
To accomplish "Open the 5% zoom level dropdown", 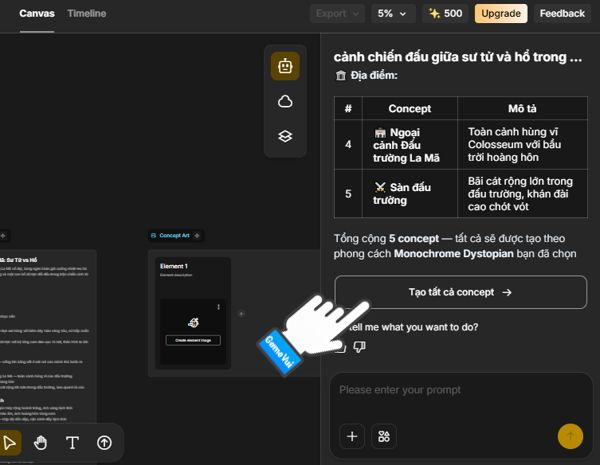I will point(393,14).
